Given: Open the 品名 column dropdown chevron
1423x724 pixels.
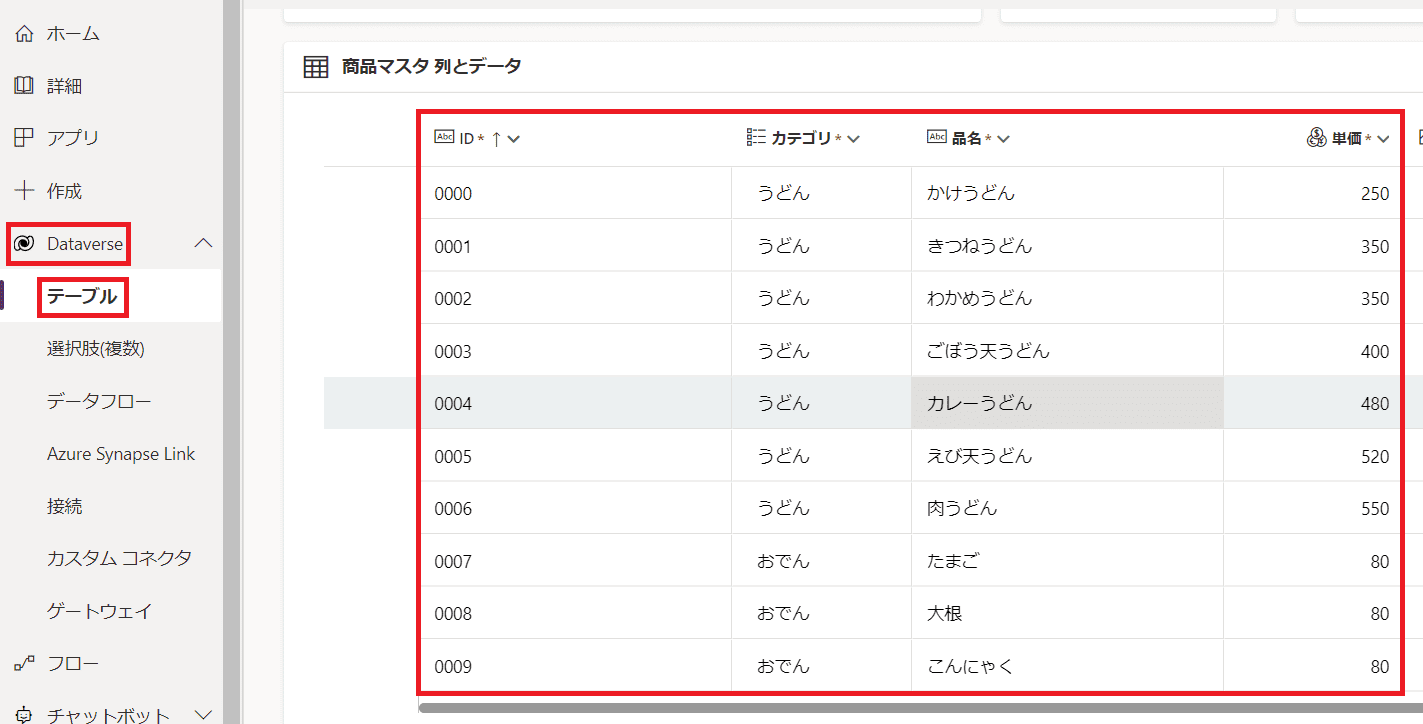Looking at the screenshot, I should click(x=1003, y=139).
